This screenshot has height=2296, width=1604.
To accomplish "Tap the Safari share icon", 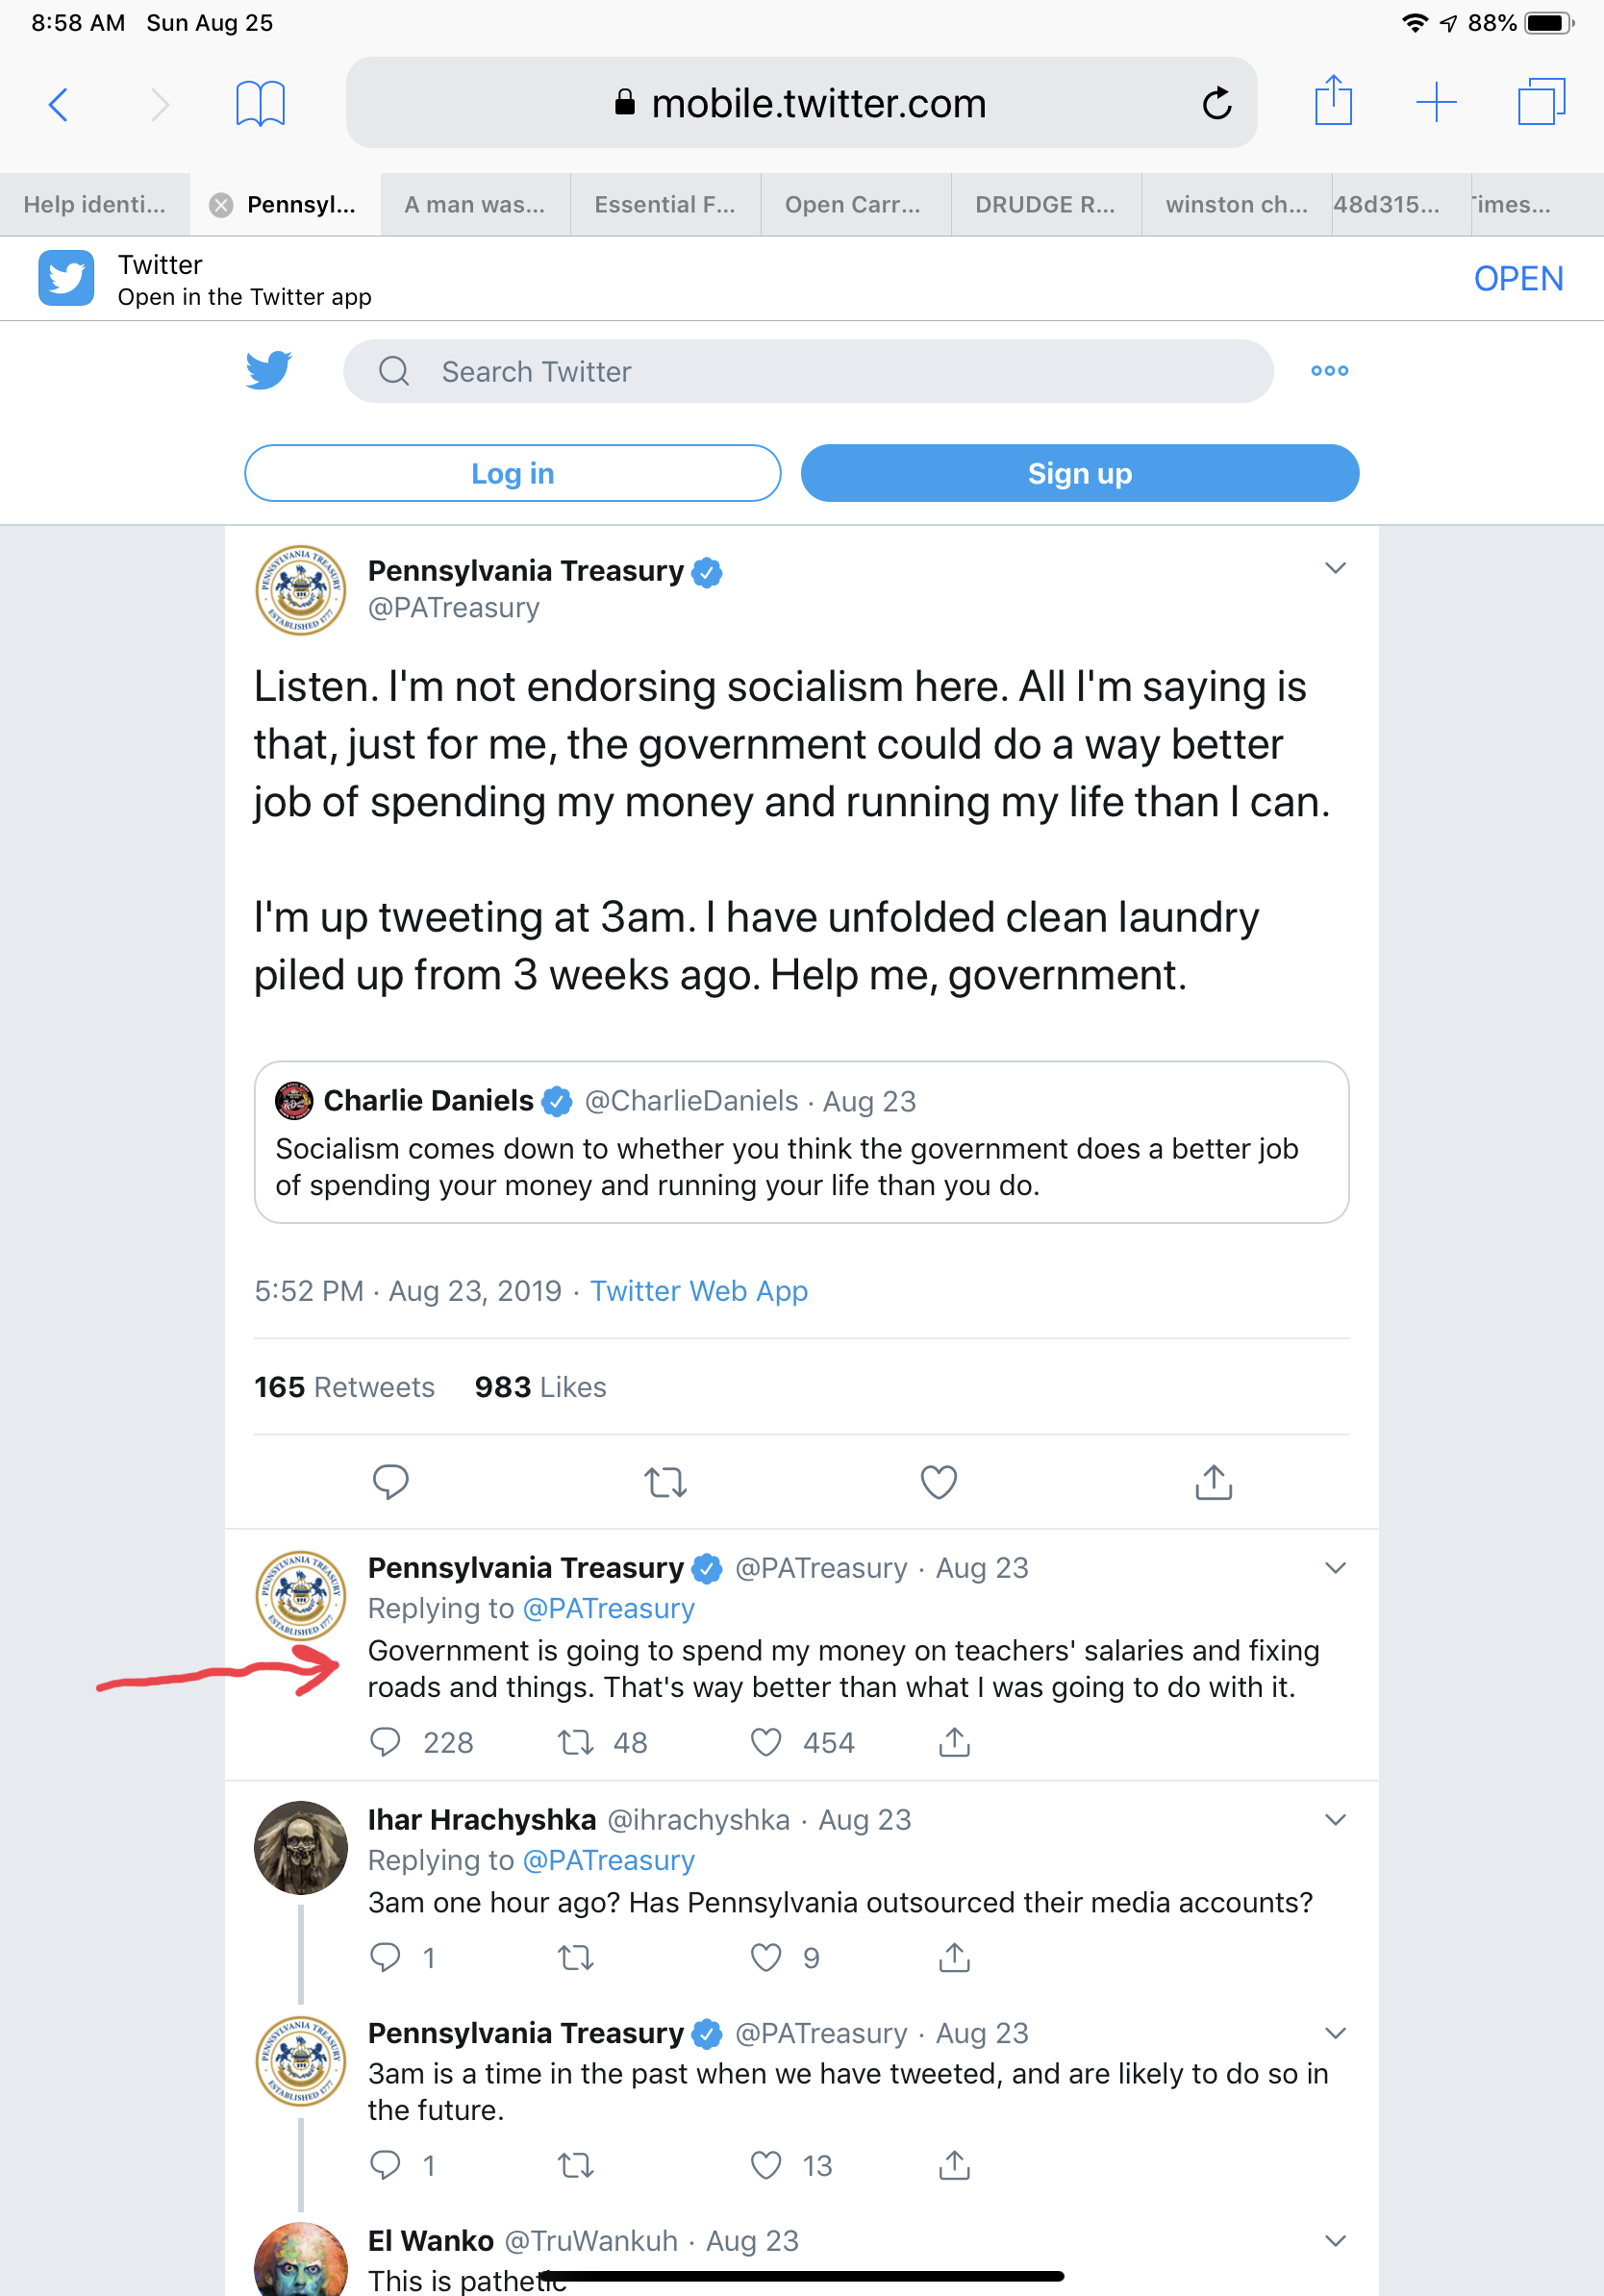I will [1332, 103].
